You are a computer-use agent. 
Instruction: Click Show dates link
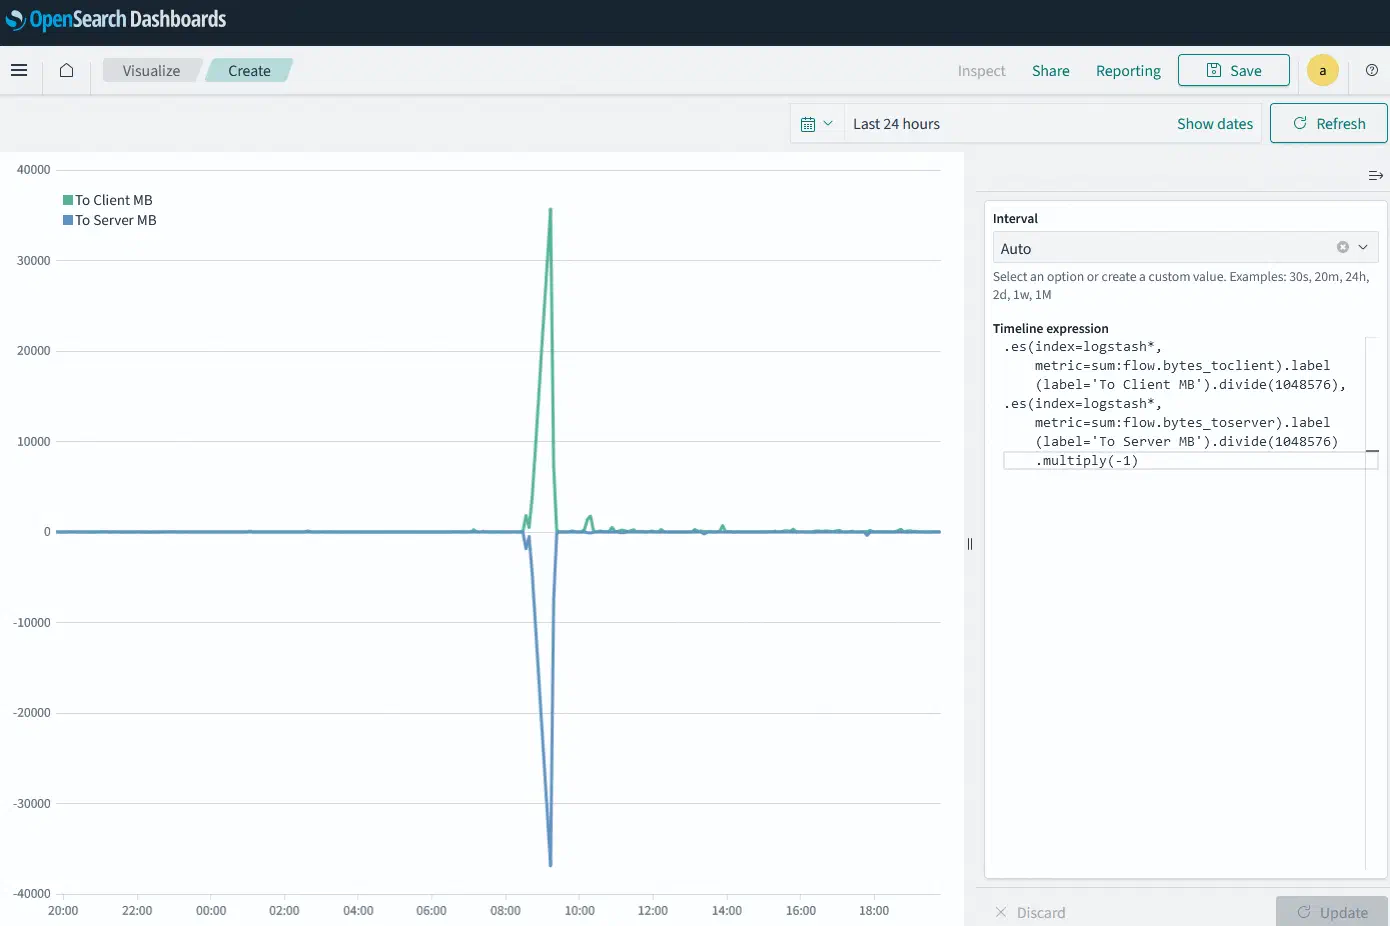(x=1215, y=124)
